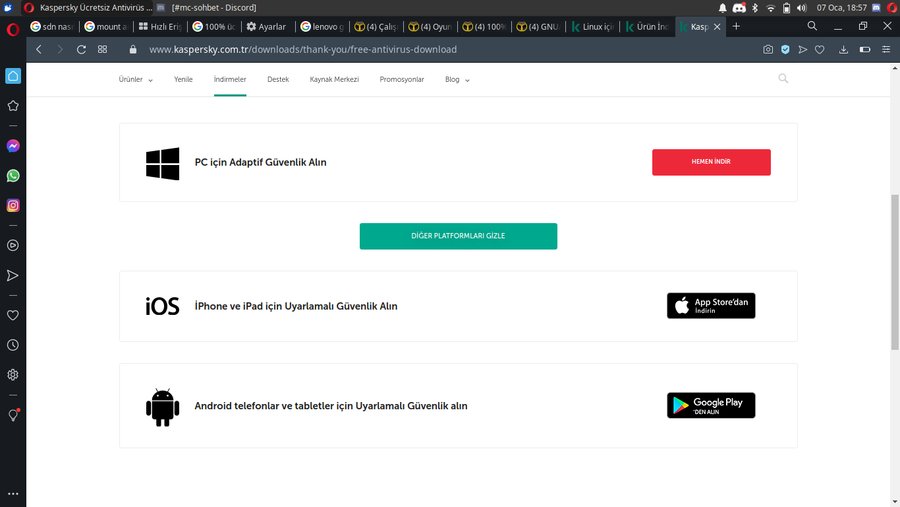Open sidebar three-dots setup menu
The image size is (900, 507).
pos(13,494)
